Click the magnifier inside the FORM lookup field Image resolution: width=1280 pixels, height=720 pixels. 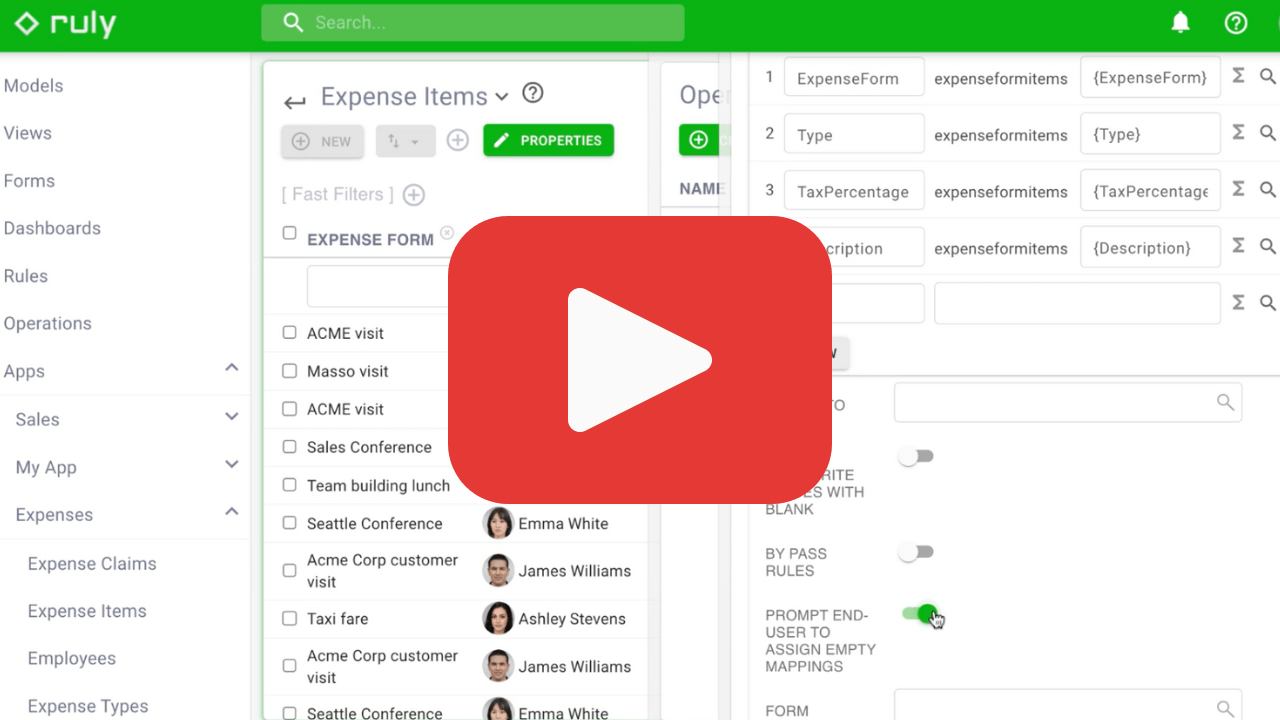click(1225, 709)
